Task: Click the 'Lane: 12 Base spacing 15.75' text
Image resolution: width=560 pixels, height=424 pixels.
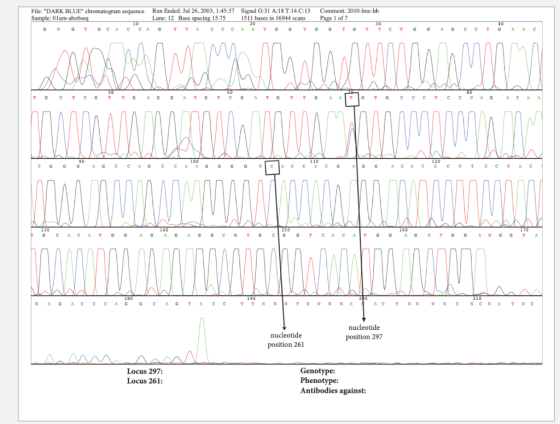Action: point(189,18)
